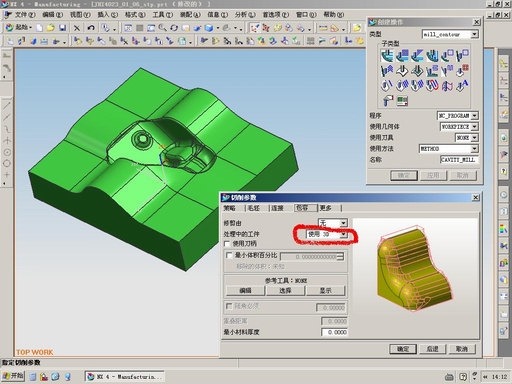Click the 名称 CAVITY_MILL input field

click(459, 160)
